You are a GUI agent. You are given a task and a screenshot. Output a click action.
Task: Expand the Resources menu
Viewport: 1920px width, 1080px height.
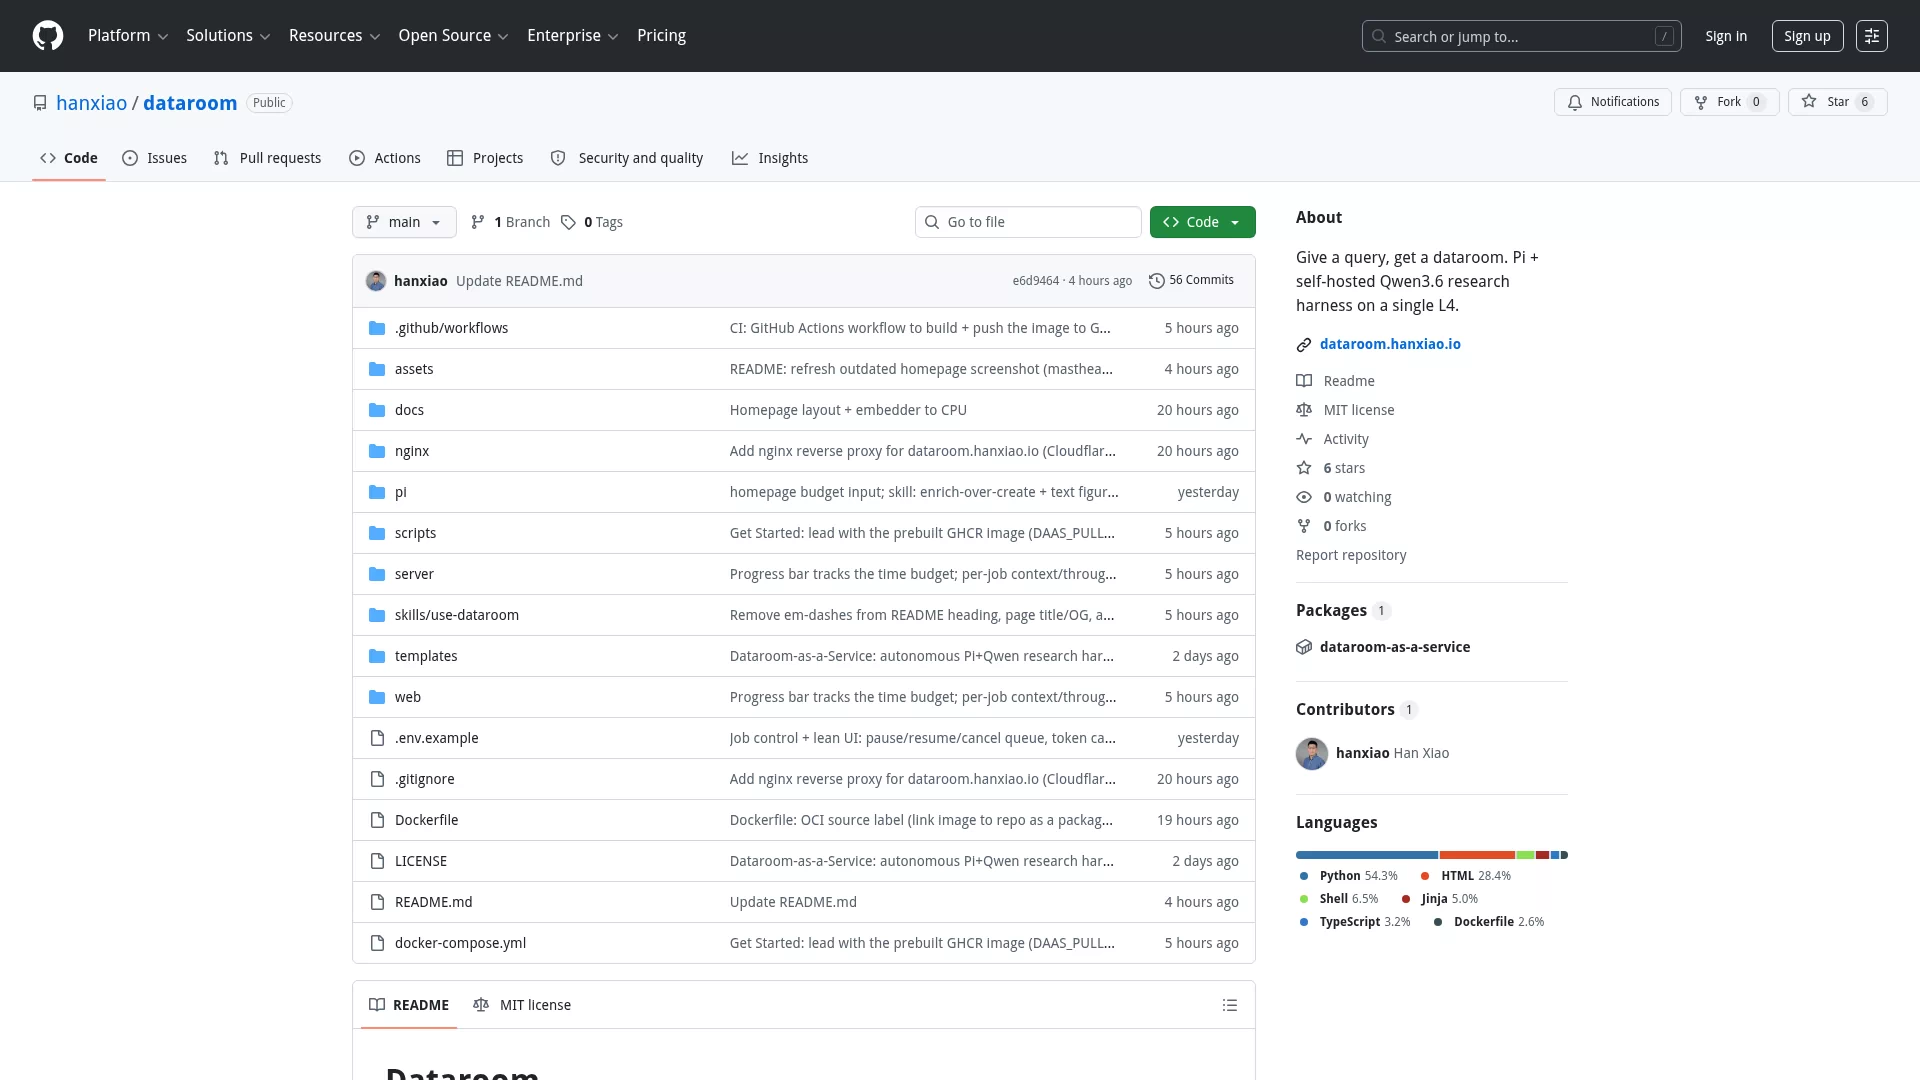click(x=334, y=36)
